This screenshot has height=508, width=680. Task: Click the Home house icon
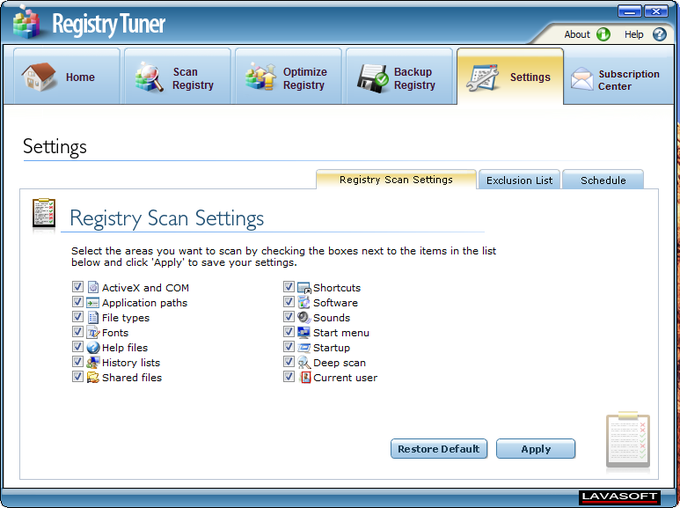39,77
